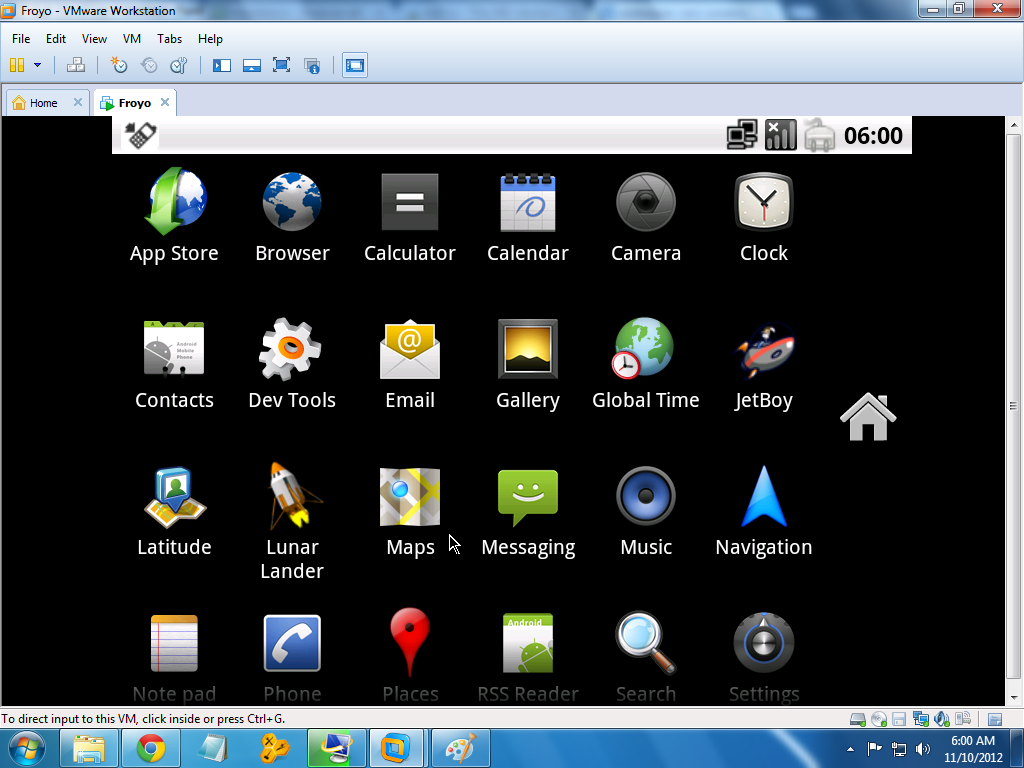Open the App Store app
The height and width of the screenshot is (768, 1024).
[174, 216]
